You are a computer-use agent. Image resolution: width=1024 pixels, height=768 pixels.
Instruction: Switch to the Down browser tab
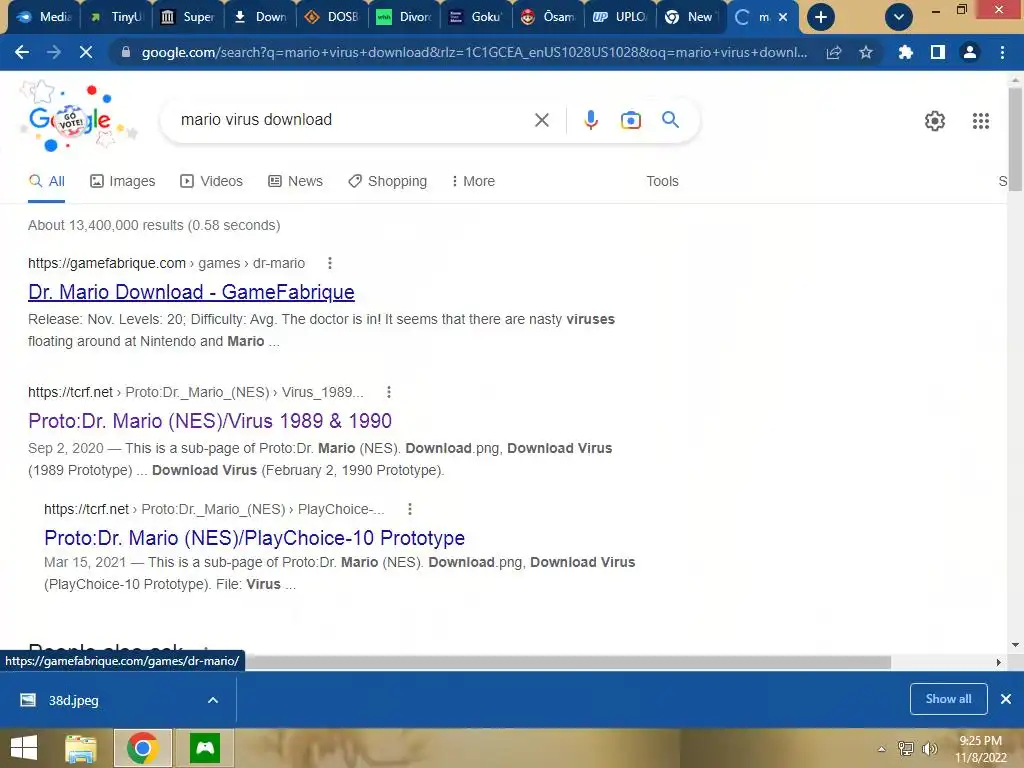[260, 17]
